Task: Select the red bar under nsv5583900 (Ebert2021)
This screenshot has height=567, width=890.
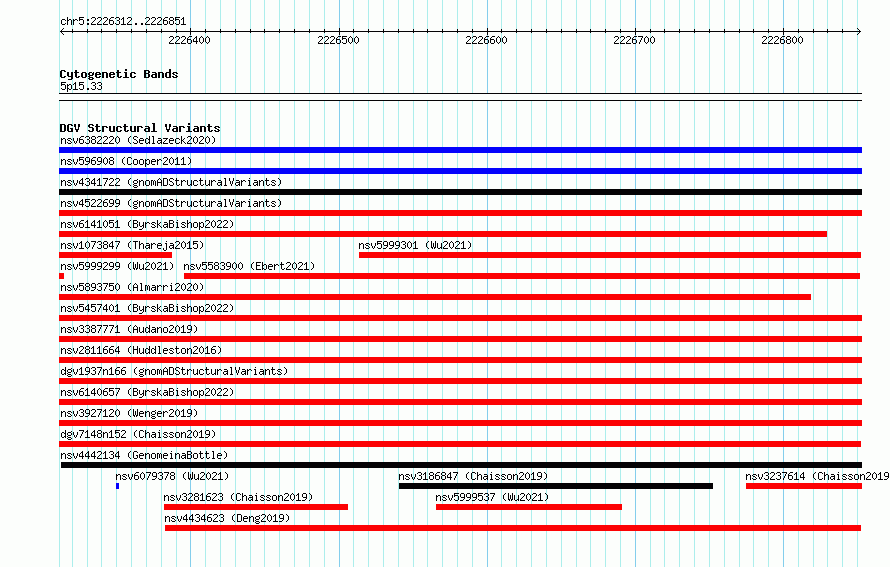Action: (522, 276)
